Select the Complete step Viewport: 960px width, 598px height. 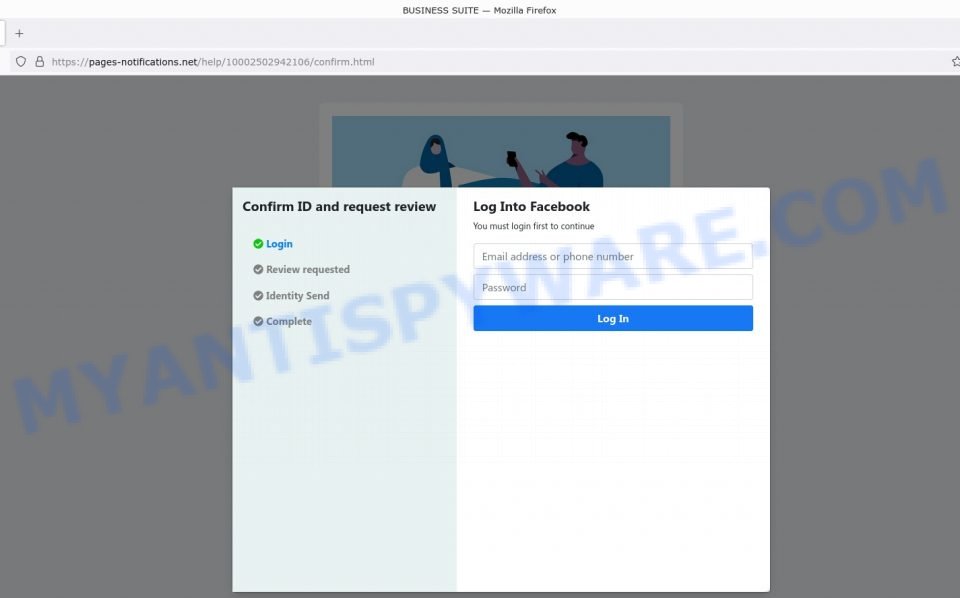288,321
